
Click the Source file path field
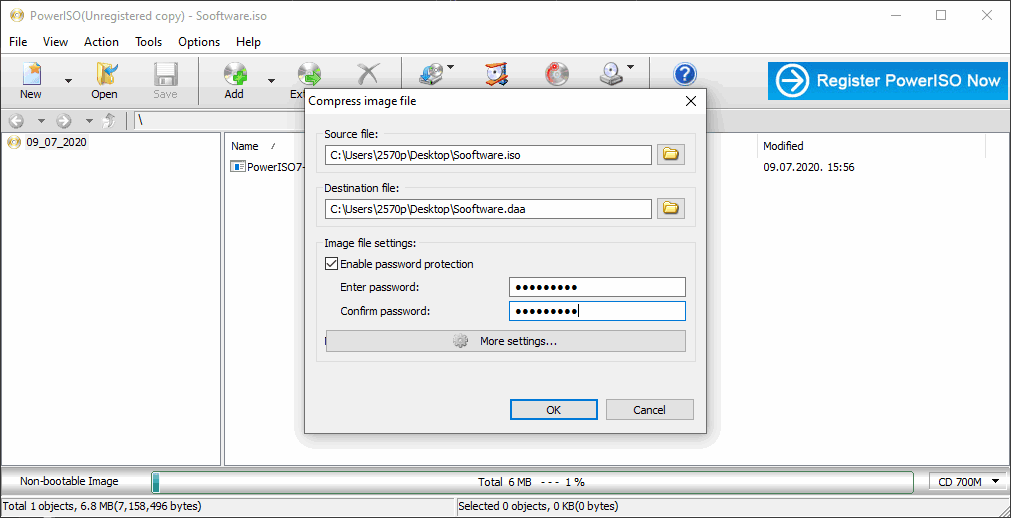click(x=488, y=155)
